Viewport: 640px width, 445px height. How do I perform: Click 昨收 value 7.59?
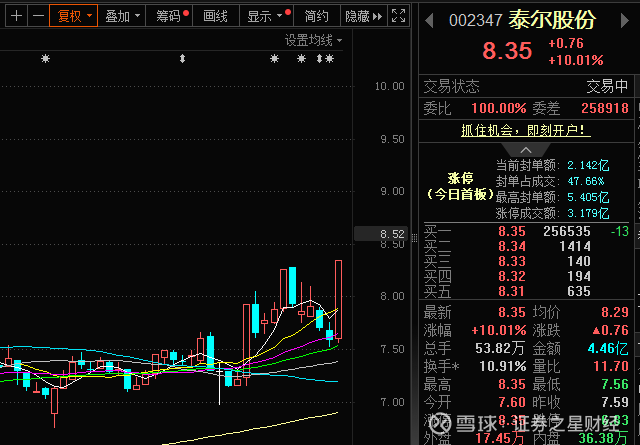point(615,402)
